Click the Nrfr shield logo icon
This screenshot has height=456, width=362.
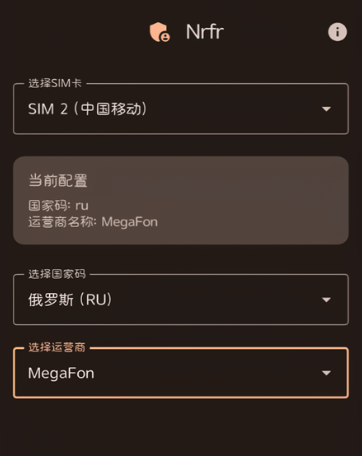(x=160, y=32)
